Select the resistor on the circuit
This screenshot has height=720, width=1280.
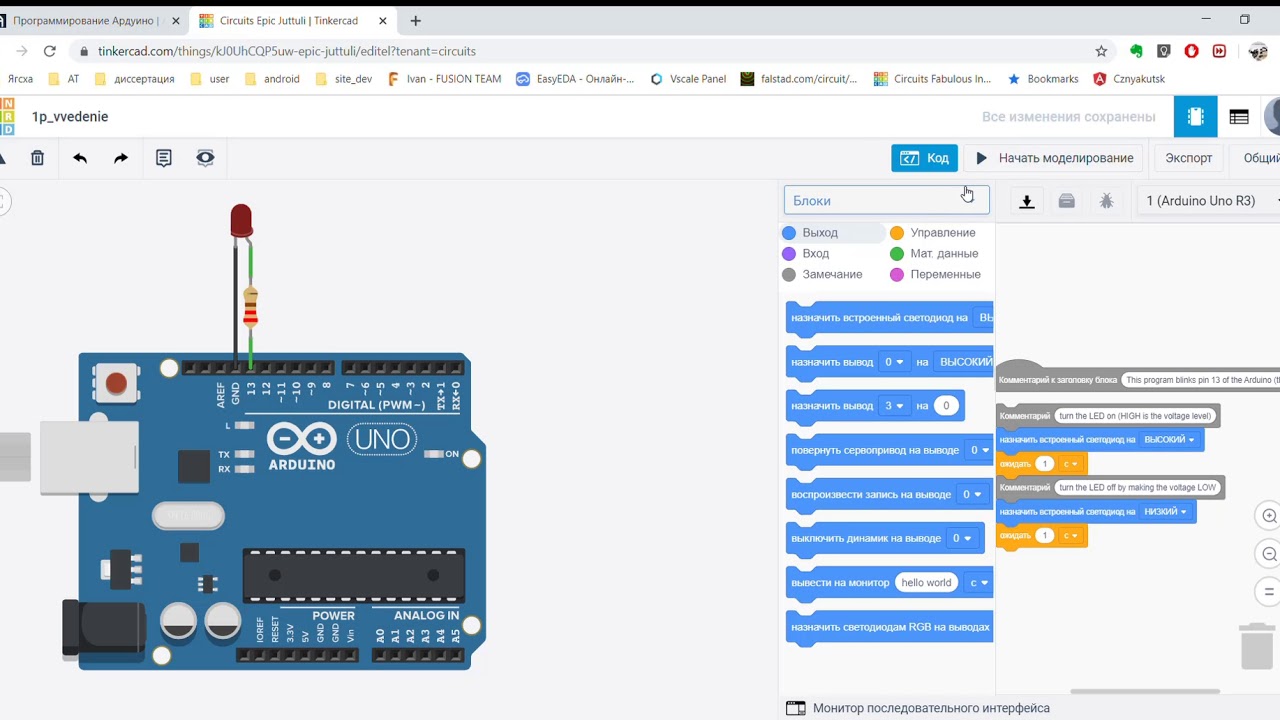click(250, 306)
